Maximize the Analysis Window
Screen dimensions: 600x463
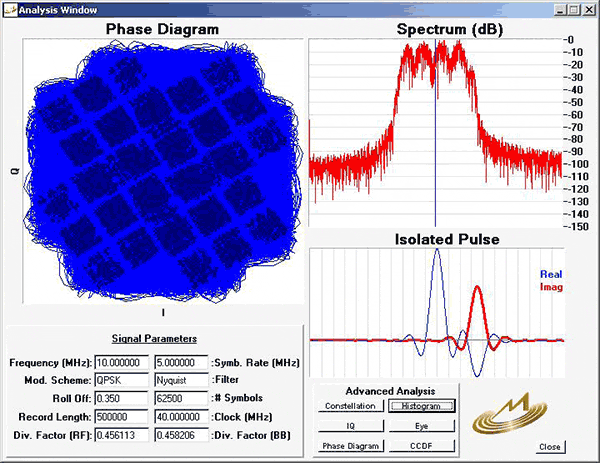click(574, 9)
